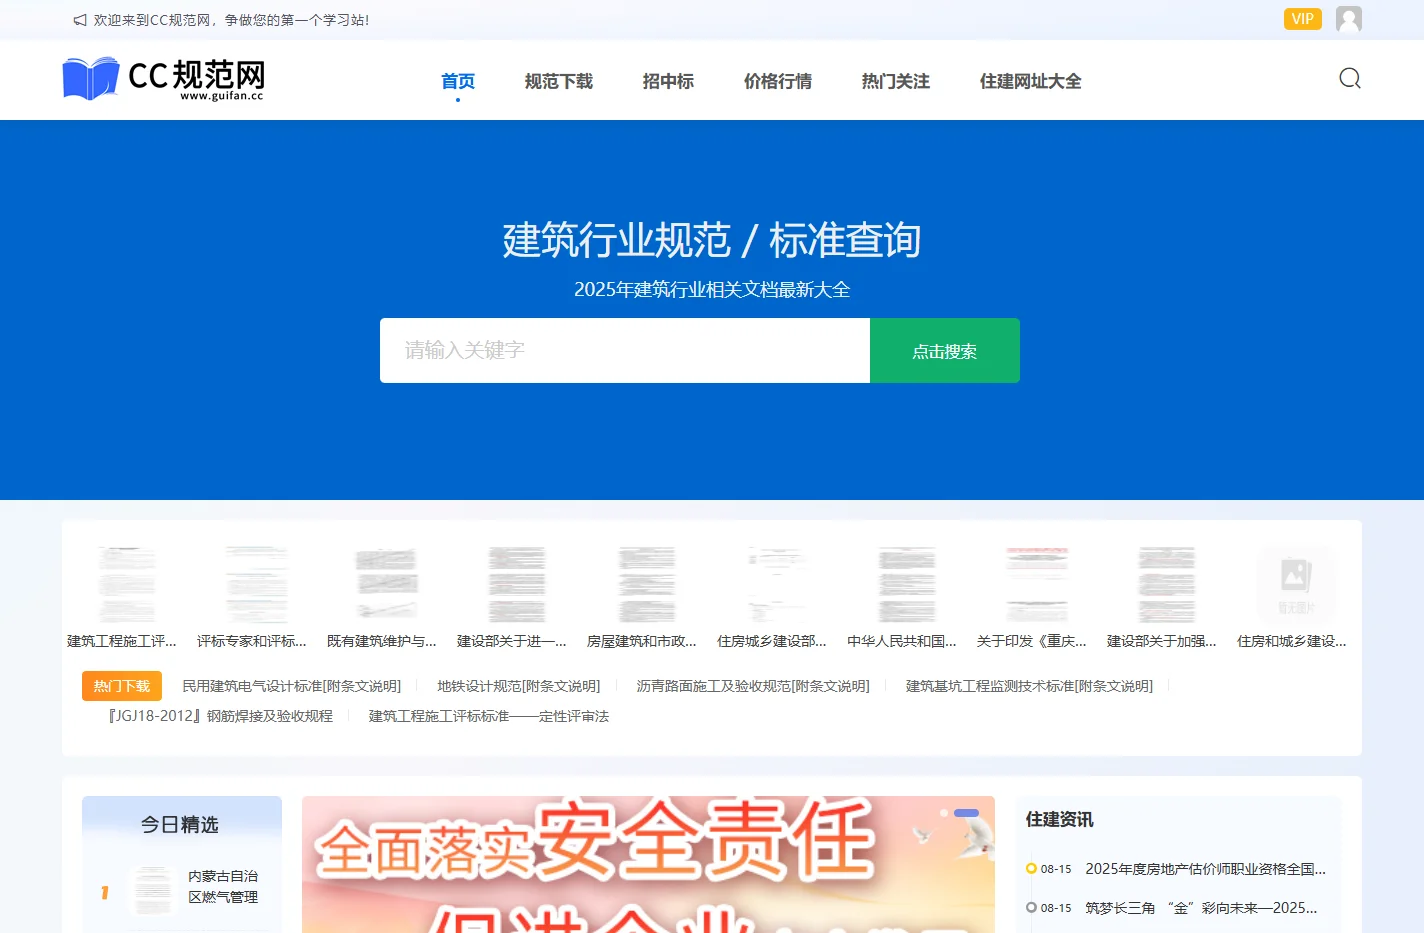Click the 住建资讯 section heading
The image size is (1424, 933).
1059,819
